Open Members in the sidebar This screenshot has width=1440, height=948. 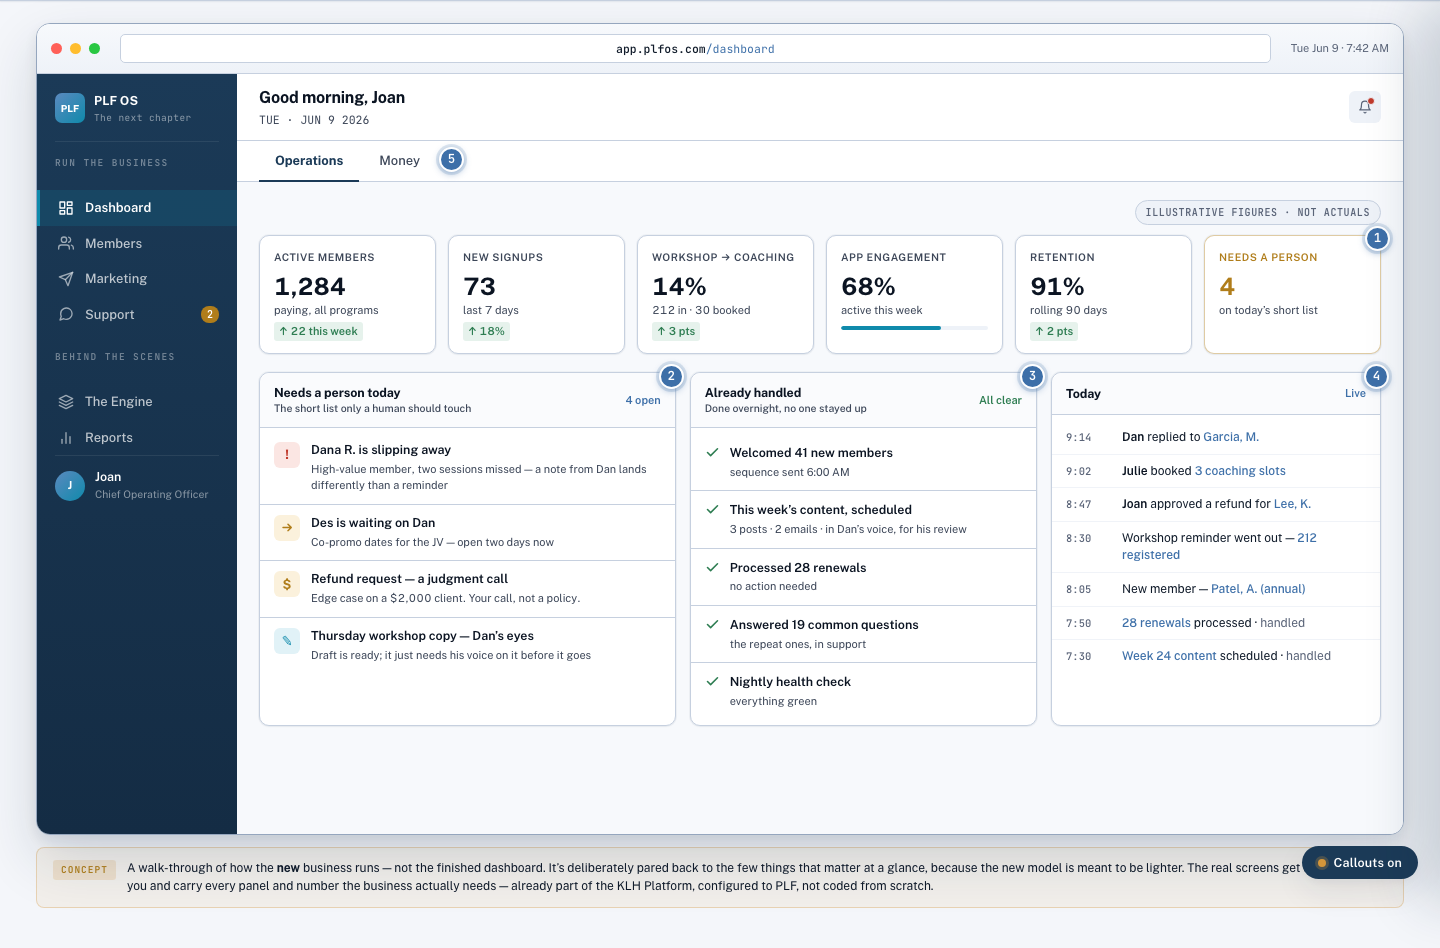137,243
